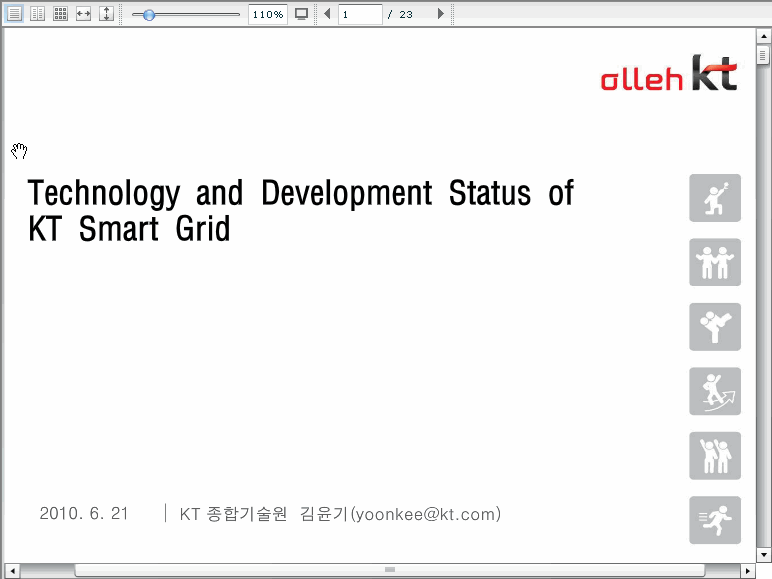Click the kicking figure icon tile
The width and height of the screenshot is (772, 579).
[x=715, y=327]
